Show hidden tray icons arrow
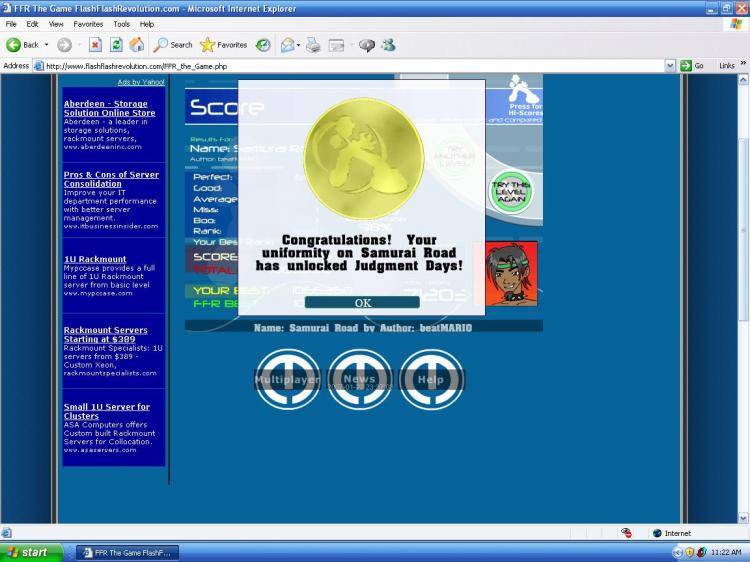The height and width of the screenshot is (562, 750). [677, 552]
